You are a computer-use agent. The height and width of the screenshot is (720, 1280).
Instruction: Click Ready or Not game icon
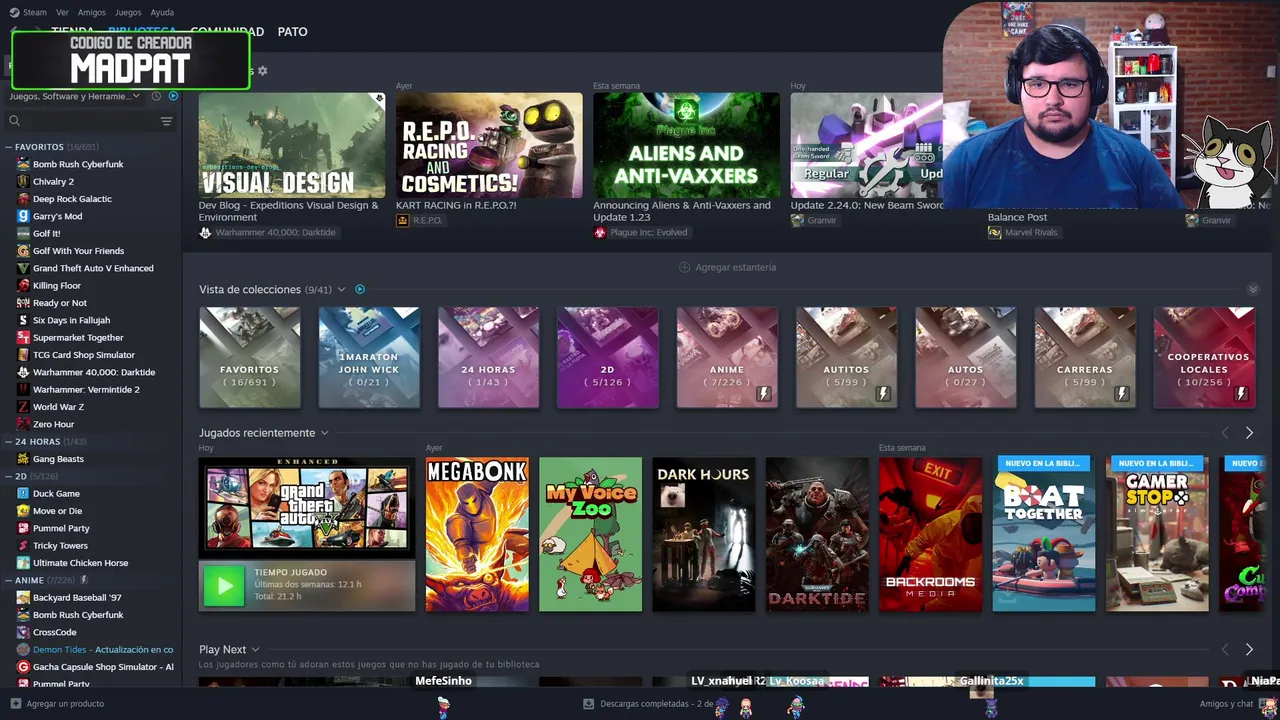[23, 303]
